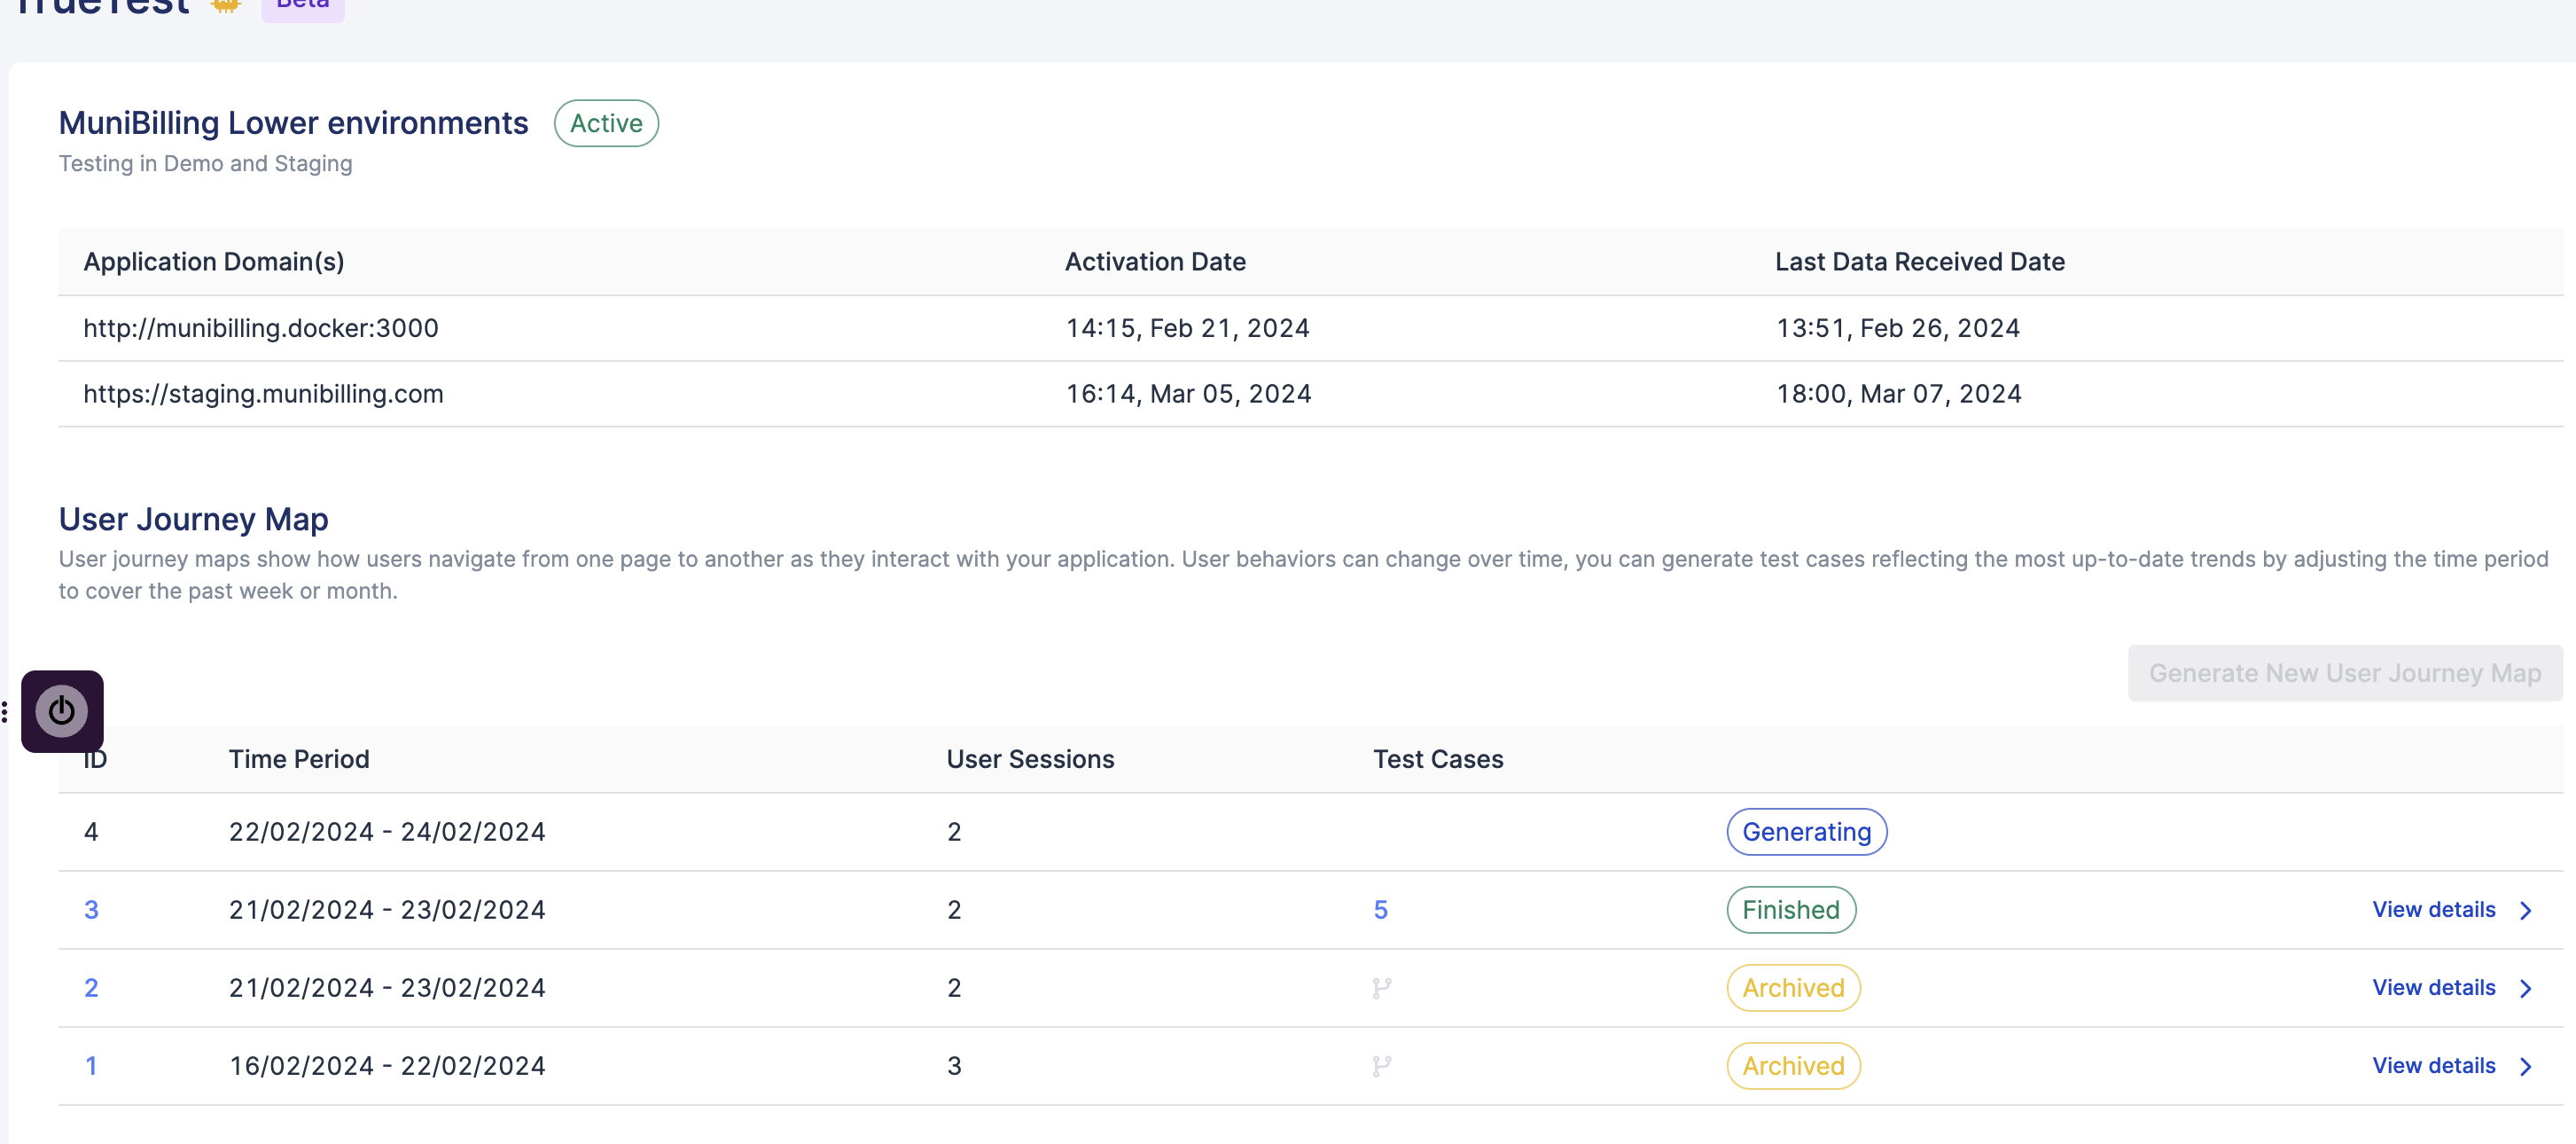Click the branch icon in row 1

click(1381, 1066)
